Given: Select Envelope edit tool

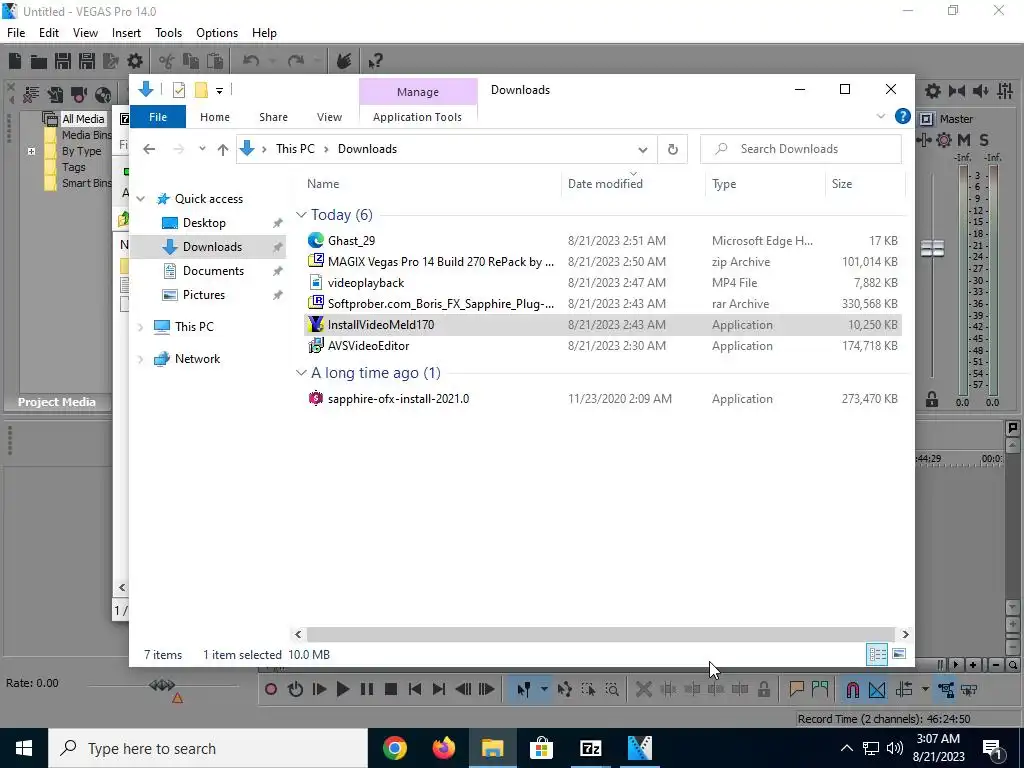Looking at the screenshot, I should point(565,689).
